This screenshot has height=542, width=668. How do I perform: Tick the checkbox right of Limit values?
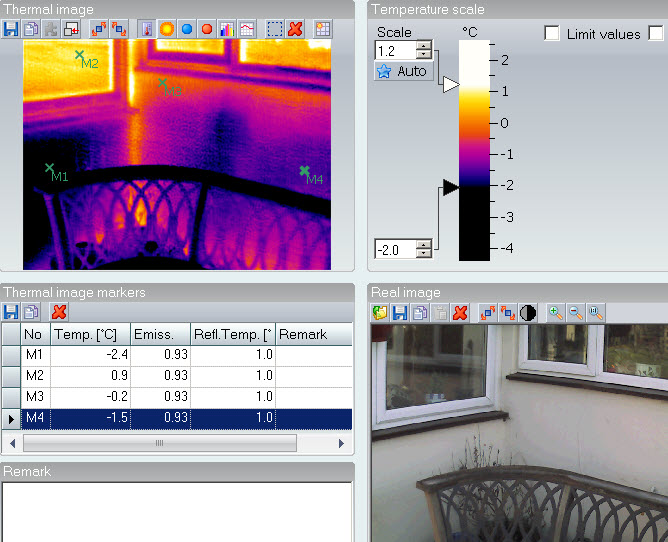[656, 34]
